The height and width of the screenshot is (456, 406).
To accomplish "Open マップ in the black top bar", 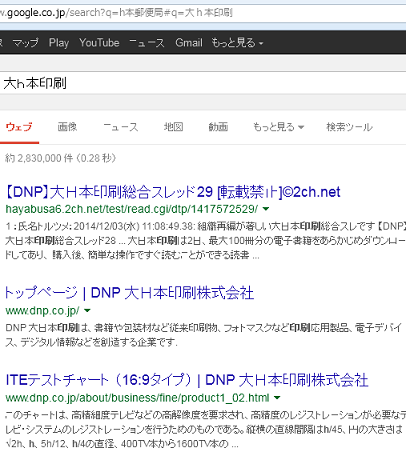I will click(25, 43).
